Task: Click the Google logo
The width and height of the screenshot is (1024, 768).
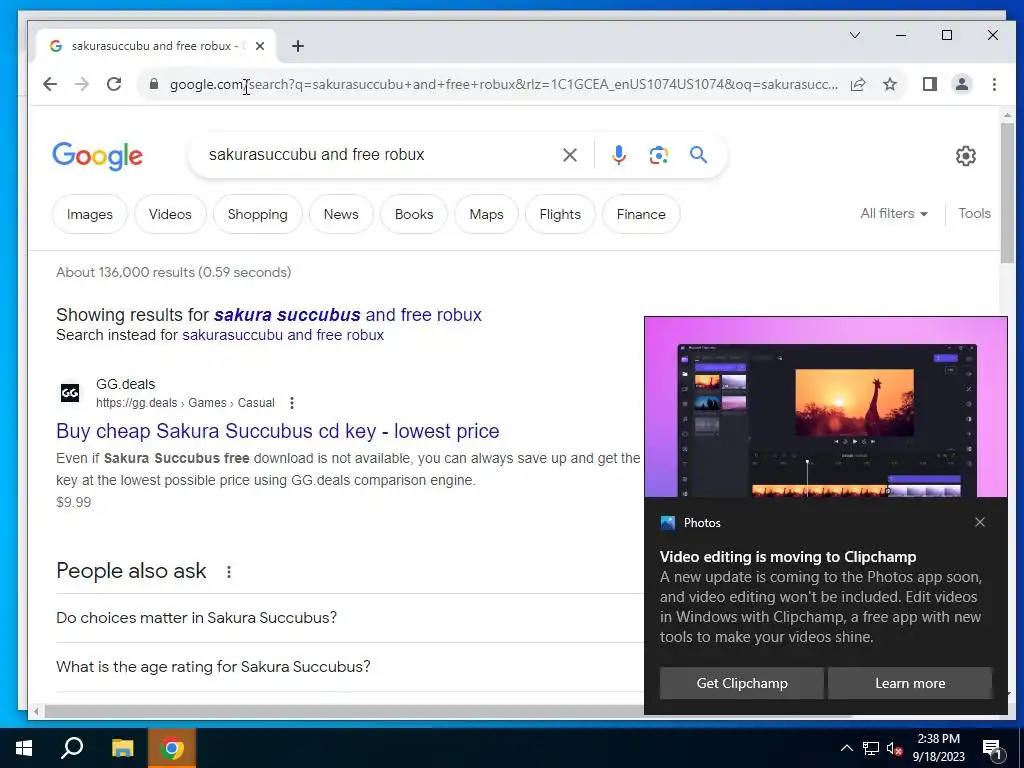Action: coord(97,155)
